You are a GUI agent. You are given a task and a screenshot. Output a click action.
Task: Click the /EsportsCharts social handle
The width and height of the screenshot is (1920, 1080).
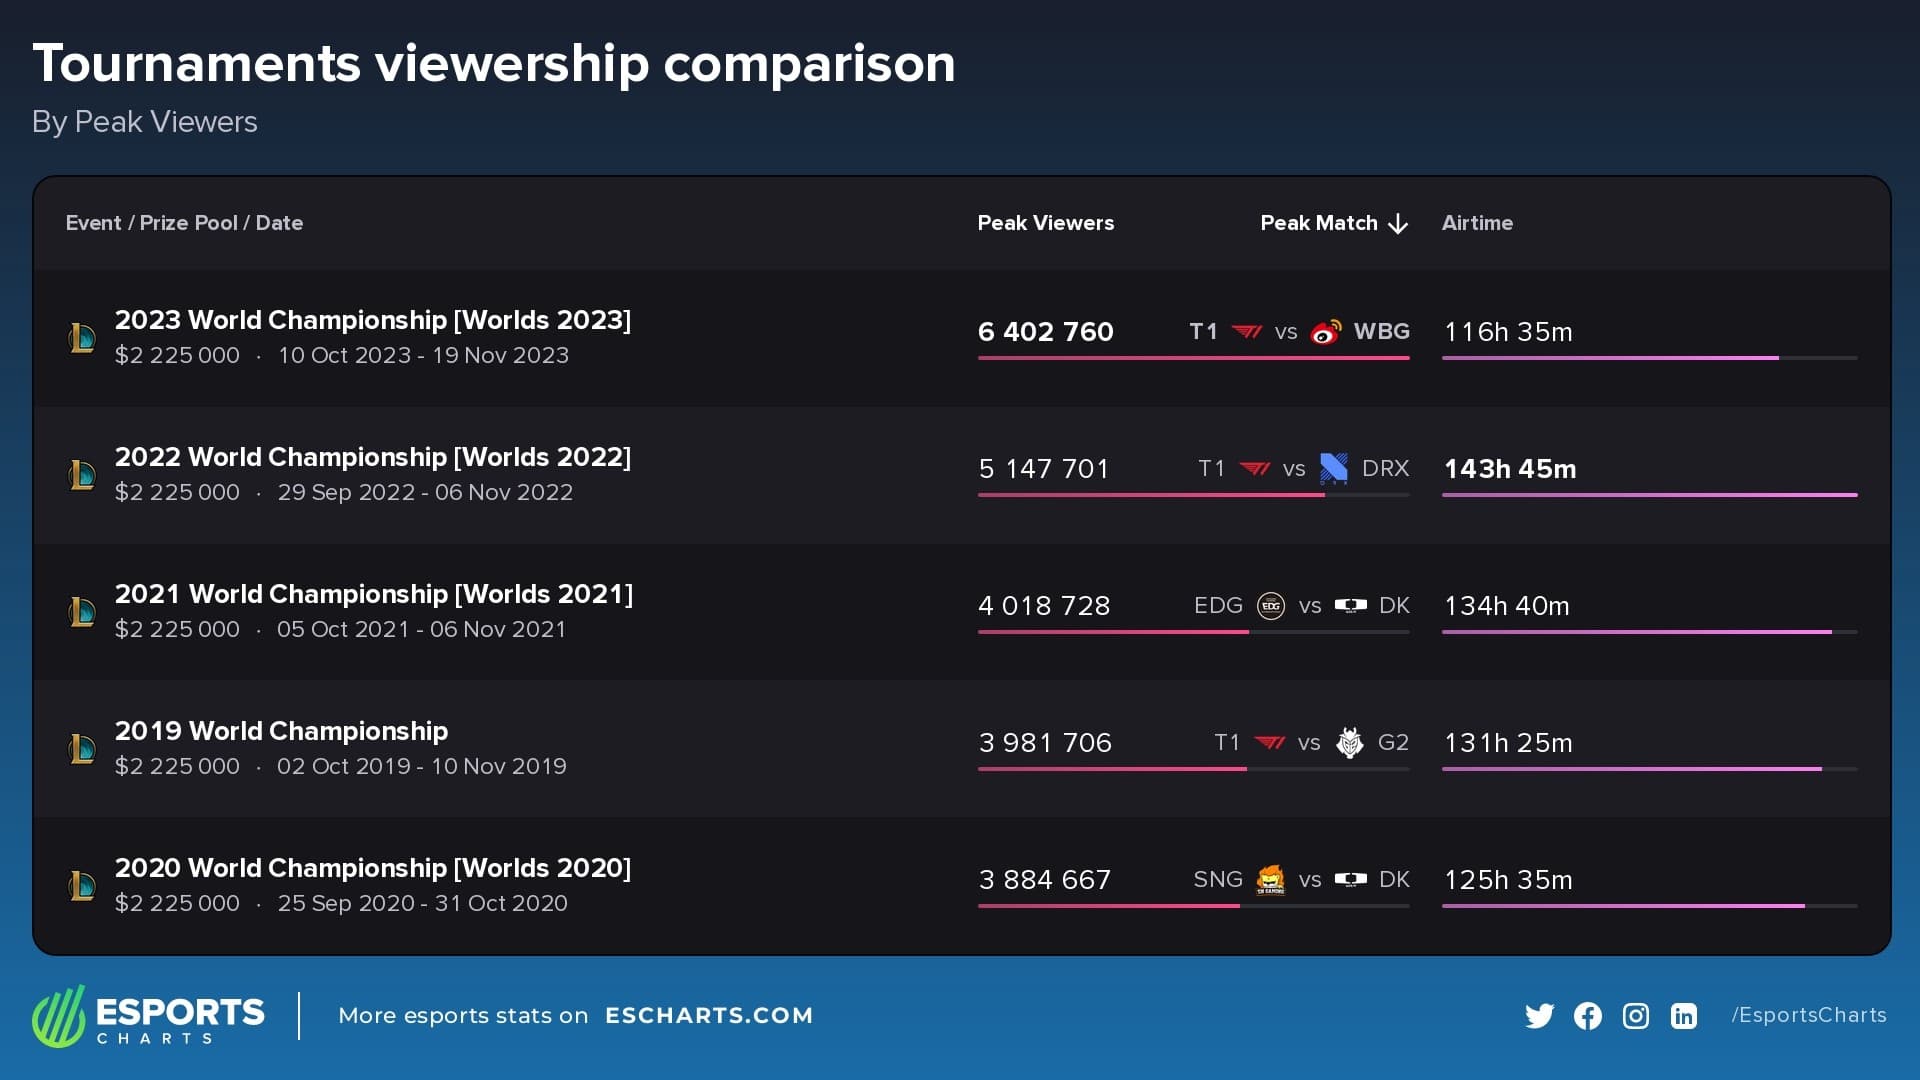[x=1808, y=1015]
